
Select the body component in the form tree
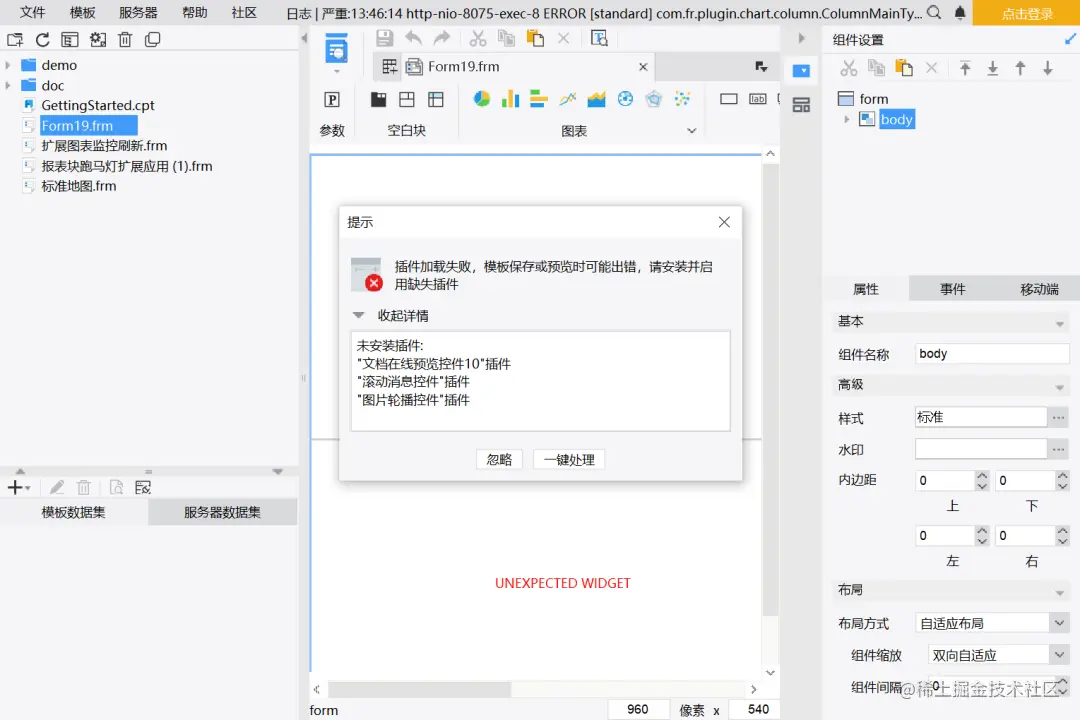pos(896,119)
